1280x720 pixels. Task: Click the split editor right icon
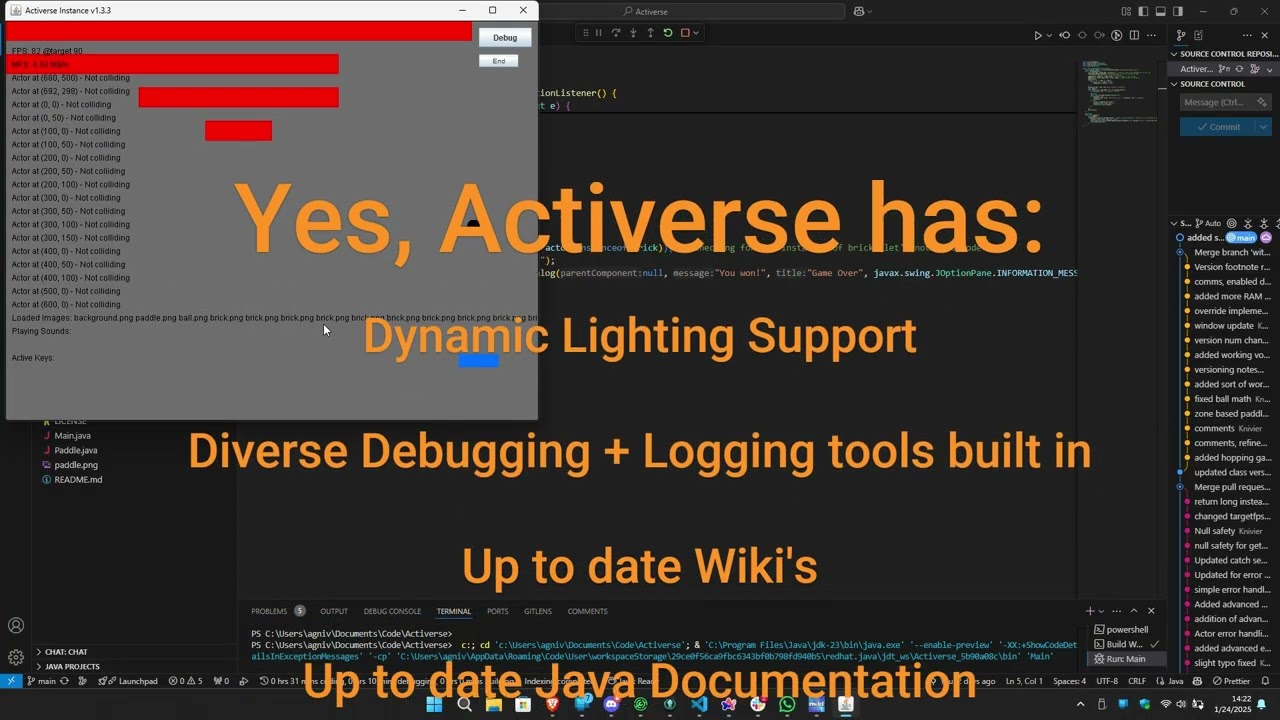(x=1134, y=35)
